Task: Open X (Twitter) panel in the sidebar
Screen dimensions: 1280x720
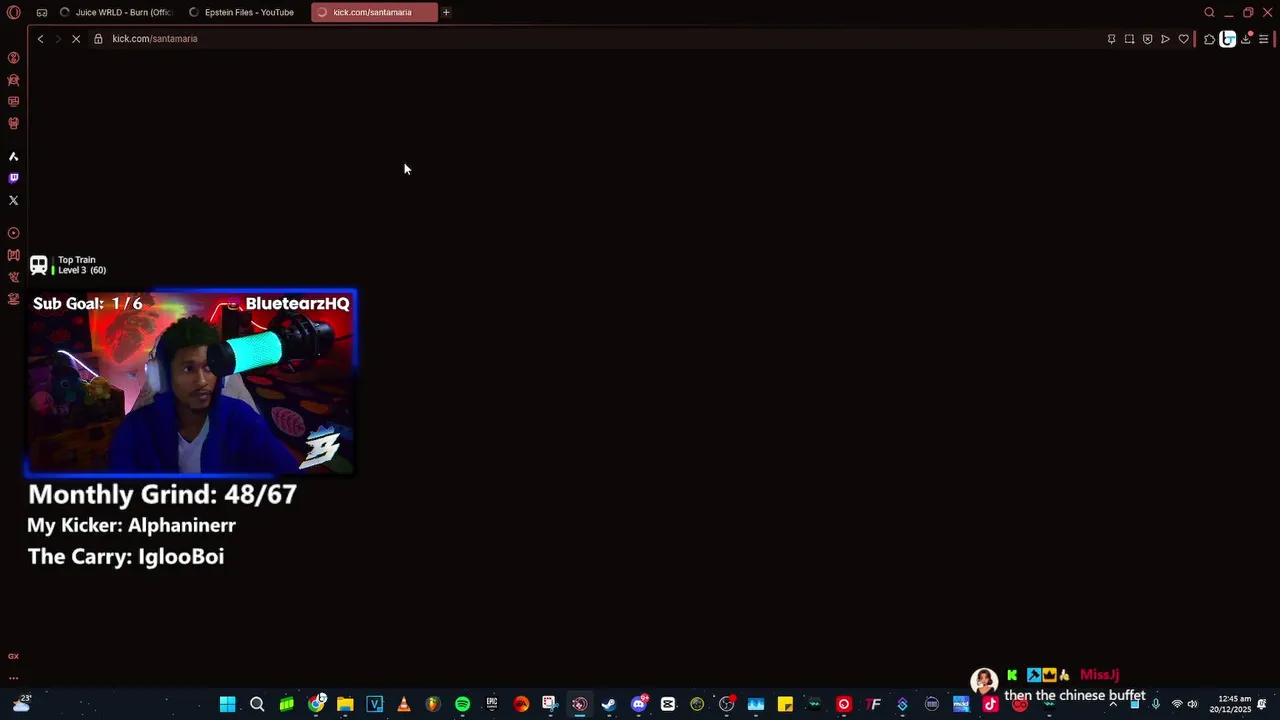Action: (x=14, y=200)
